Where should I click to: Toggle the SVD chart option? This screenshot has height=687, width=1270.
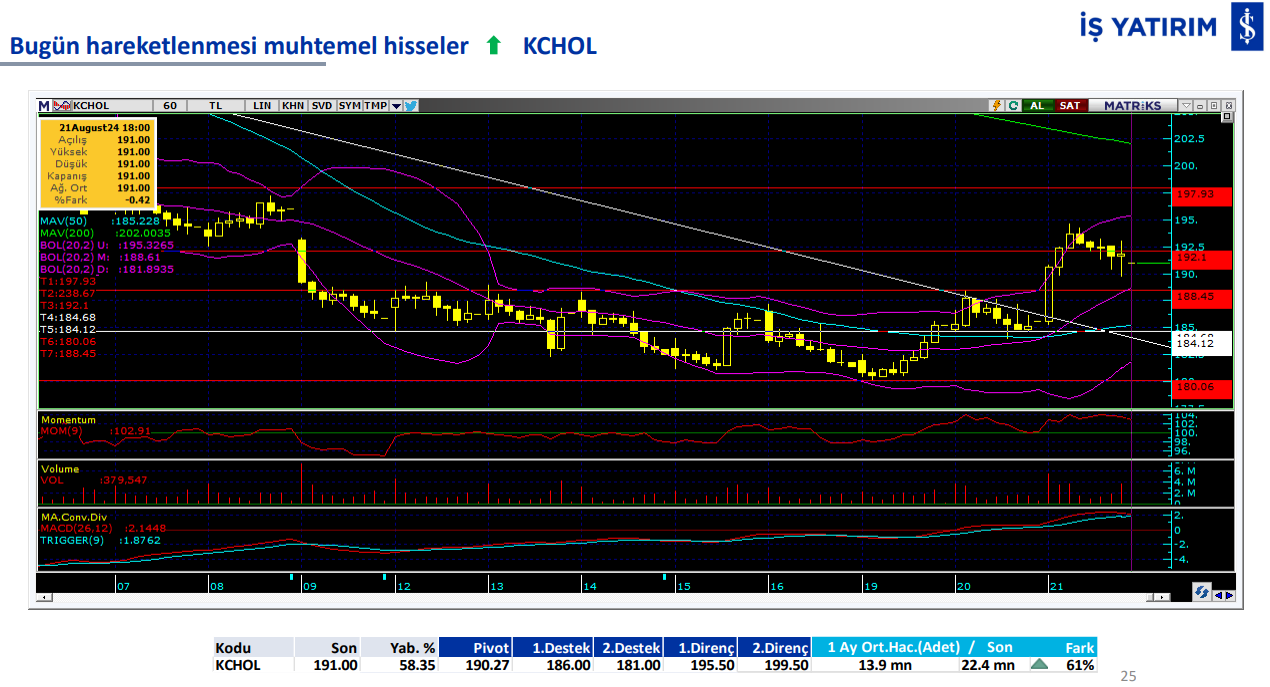coord(322,105)
